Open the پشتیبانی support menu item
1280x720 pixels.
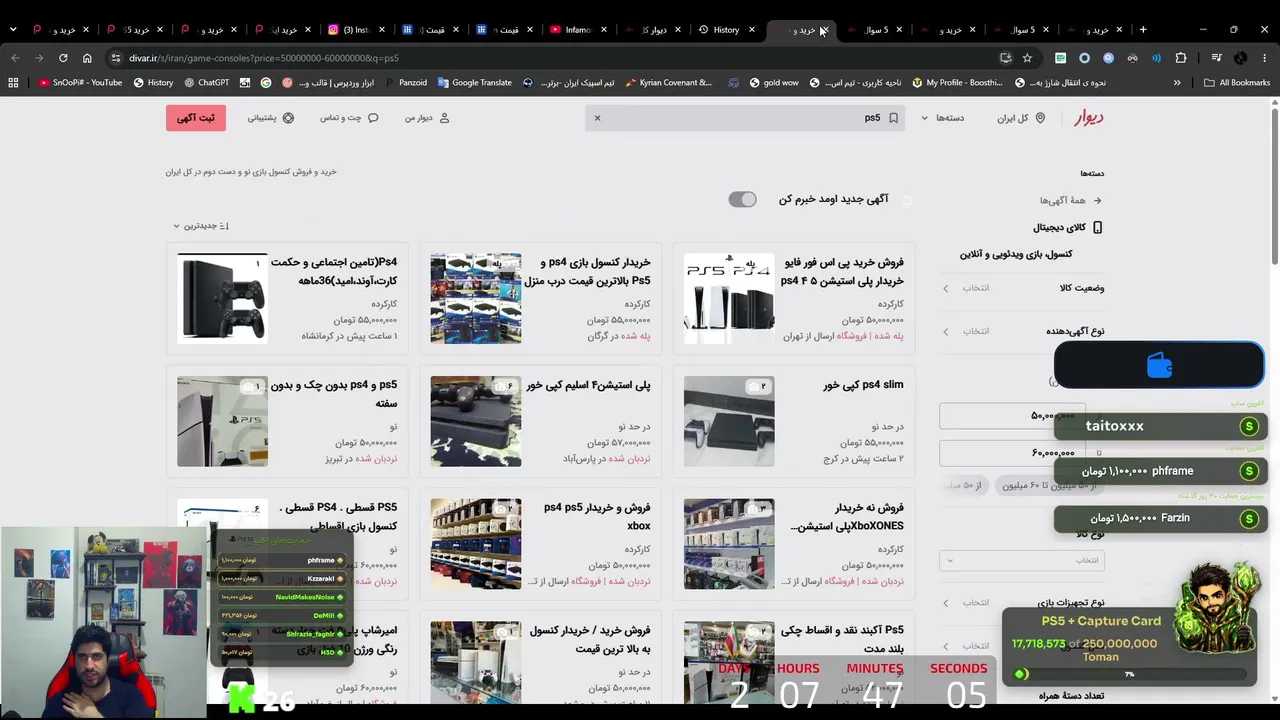[x=271, y=118]
